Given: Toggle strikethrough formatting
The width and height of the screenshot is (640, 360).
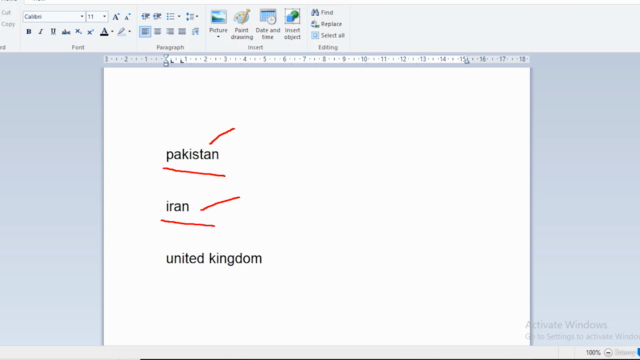Looking at the screenshot, I should (66, 31).
